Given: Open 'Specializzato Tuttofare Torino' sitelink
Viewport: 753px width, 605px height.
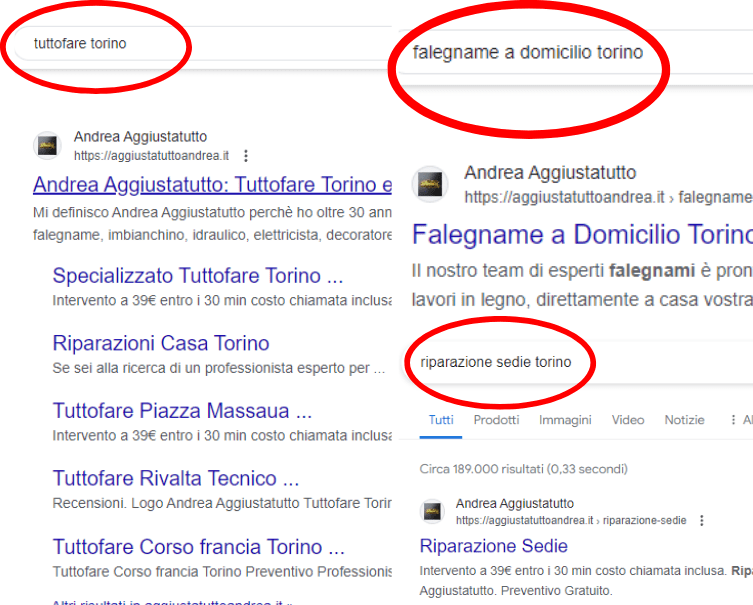Looking at the screenshot, I should click(x=198, y=276).
